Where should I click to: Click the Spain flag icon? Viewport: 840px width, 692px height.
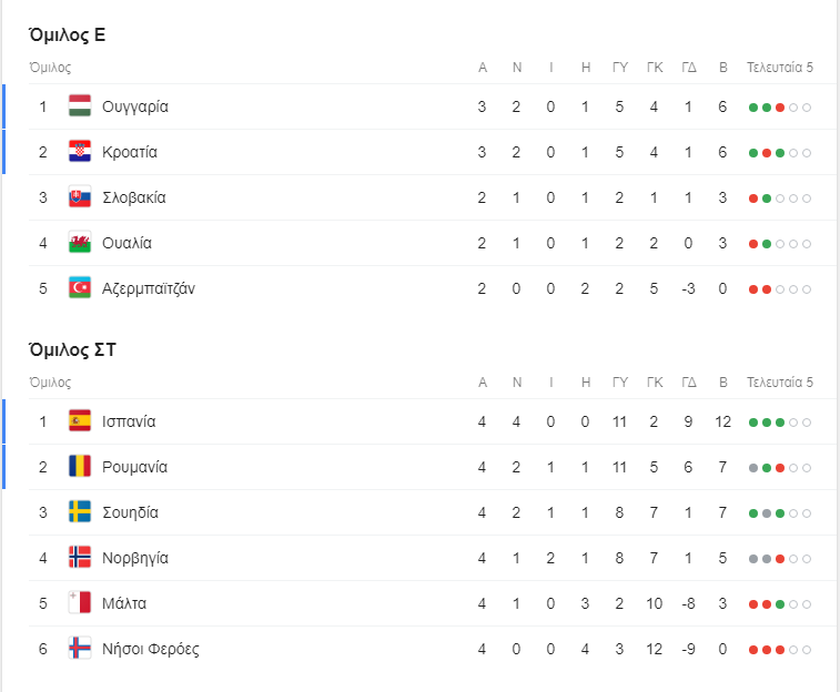pos(80,421)
